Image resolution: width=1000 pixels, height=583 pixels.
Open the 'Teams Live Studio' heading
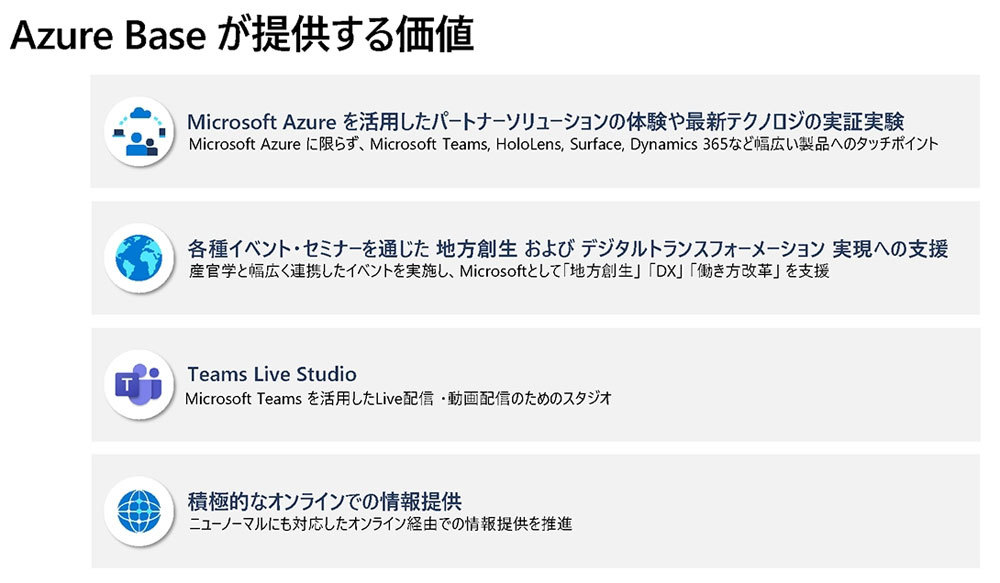pos(271,374)
